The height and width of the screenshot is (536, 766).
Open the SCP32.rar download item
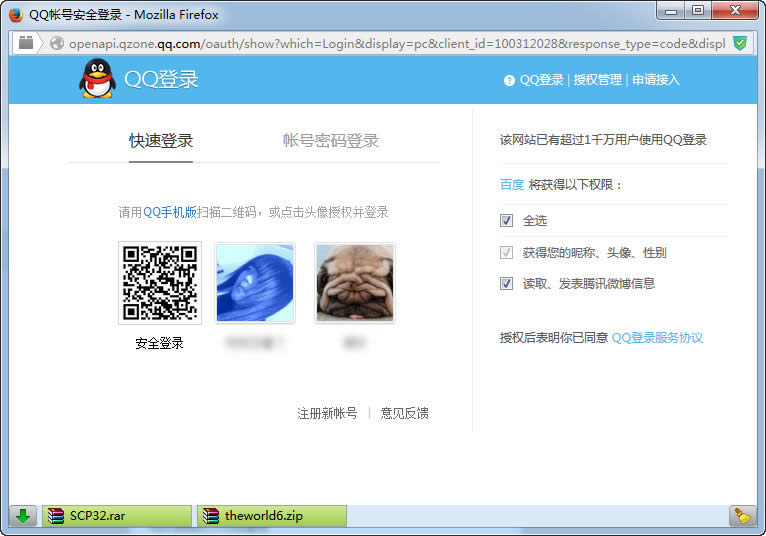[x=116, y=516]
